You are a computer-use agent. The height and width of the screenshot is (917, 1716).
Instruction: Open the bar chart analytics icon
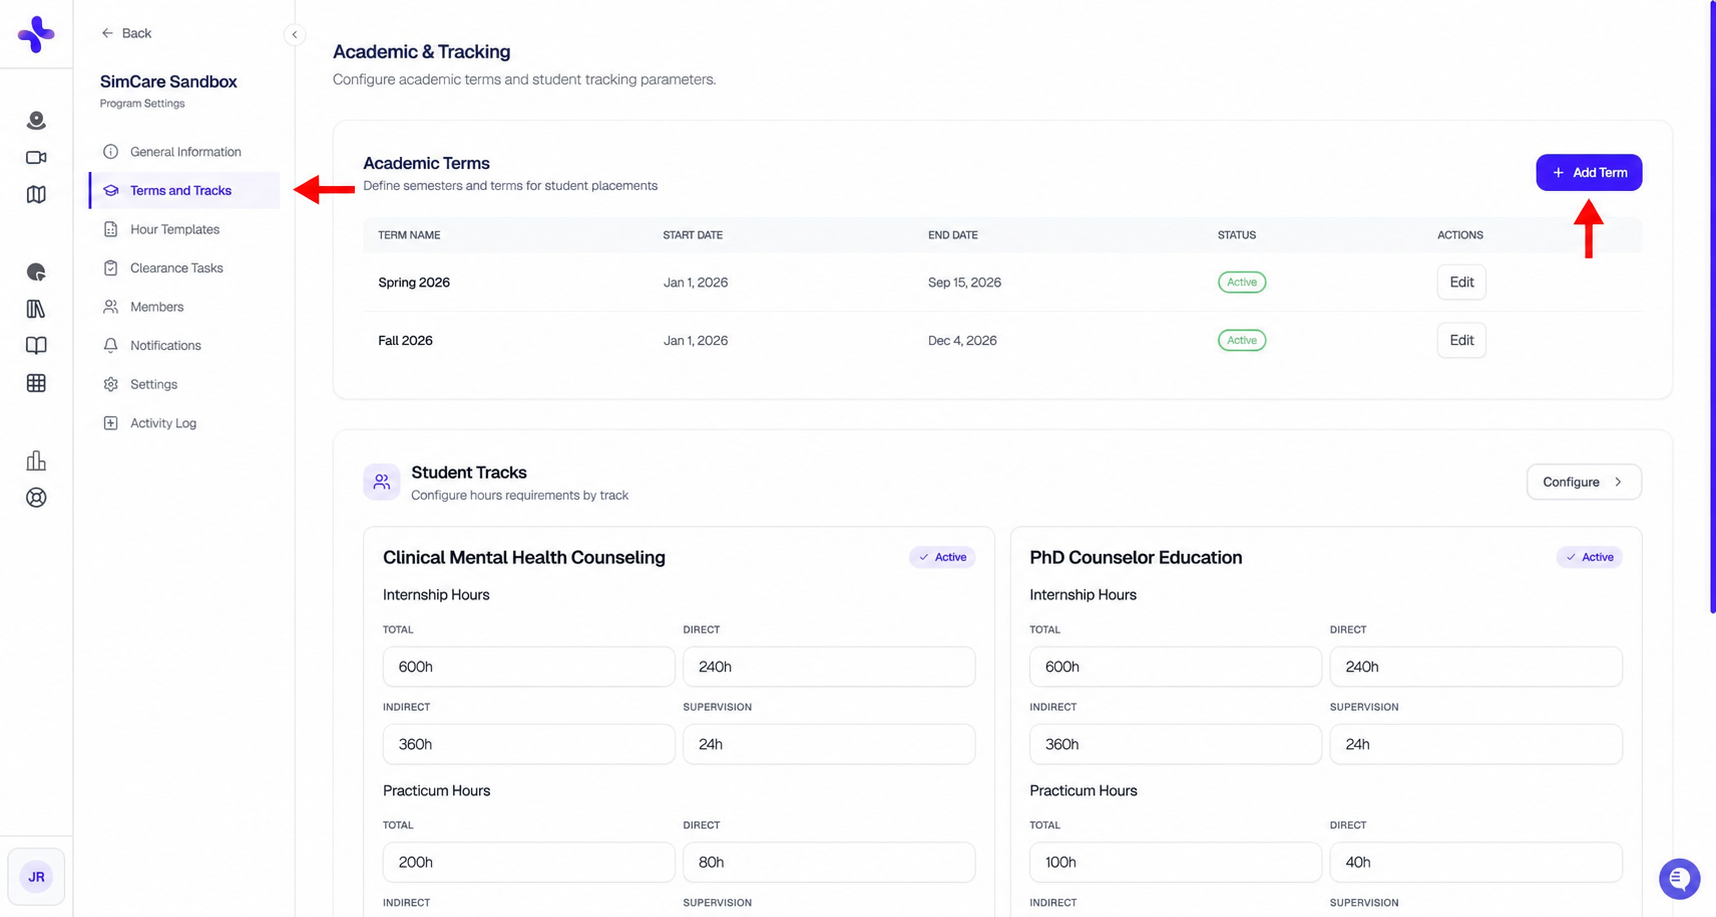[36, 460]
